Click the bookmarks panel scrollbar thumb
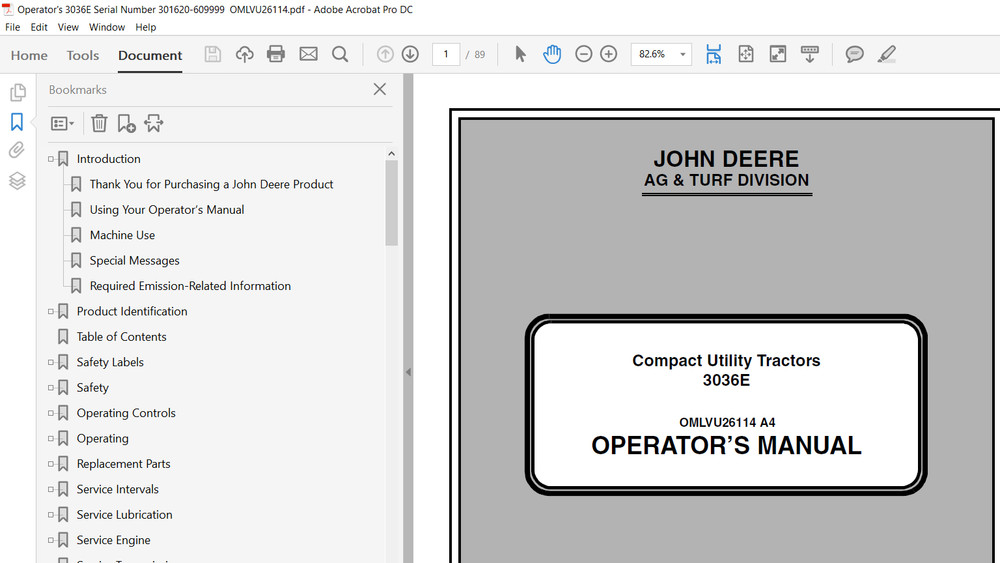1000x563 pixels. pos(392,203)
